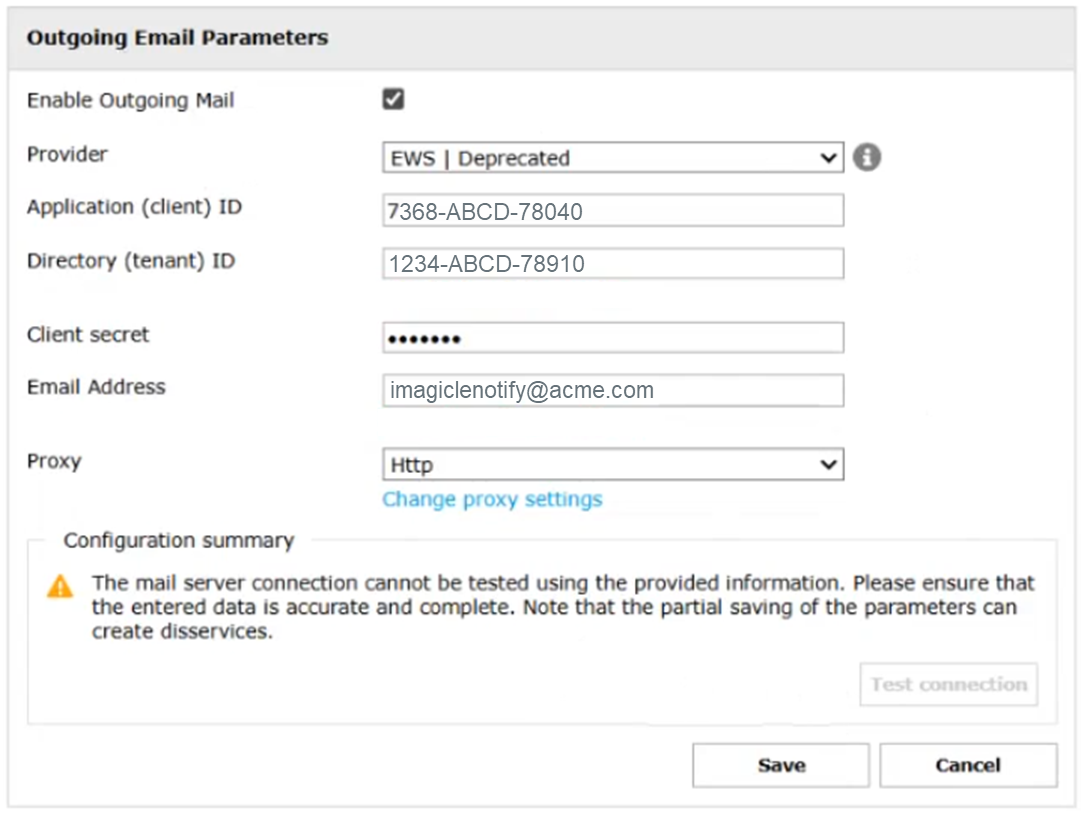This screenshot has height=814, width=1081.
Task: Focus the Application (client) ID field
Action: pyautogui.click(x=612, y=211)
